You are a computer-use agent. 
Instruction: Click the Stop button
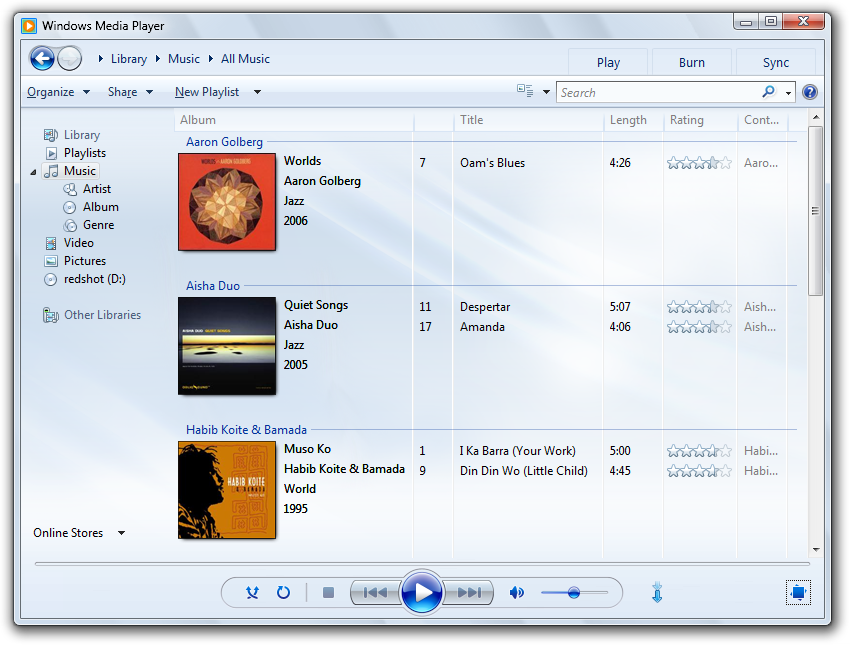pyautogui.click(x=328, y=592)
